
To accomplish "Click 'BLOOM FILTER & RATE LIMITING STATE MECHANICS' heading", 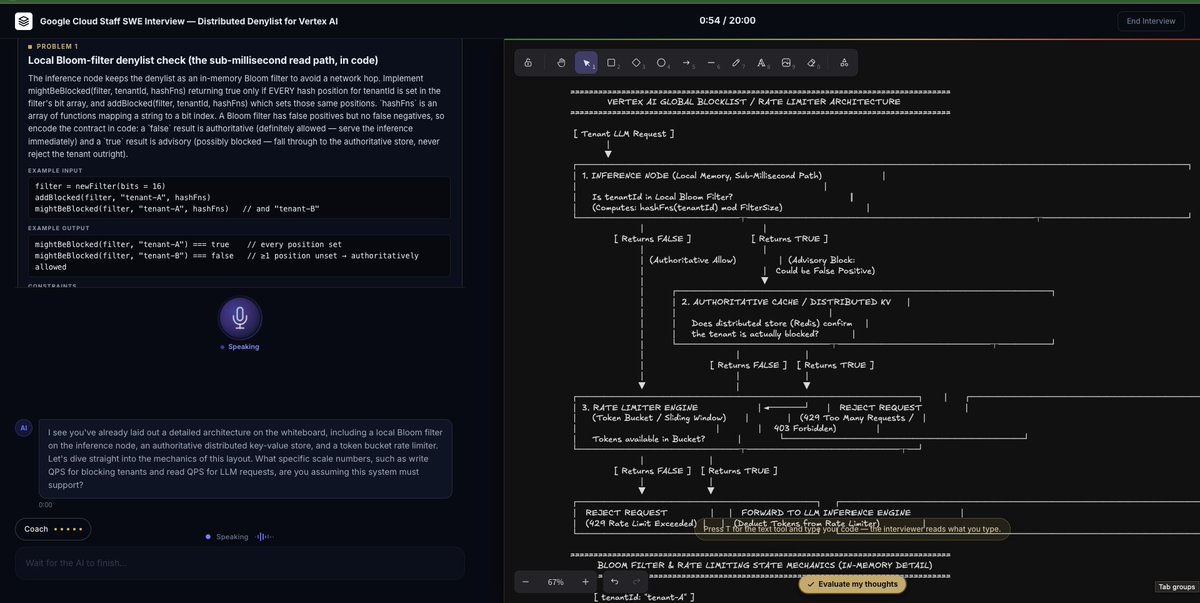I will [764, 565].
